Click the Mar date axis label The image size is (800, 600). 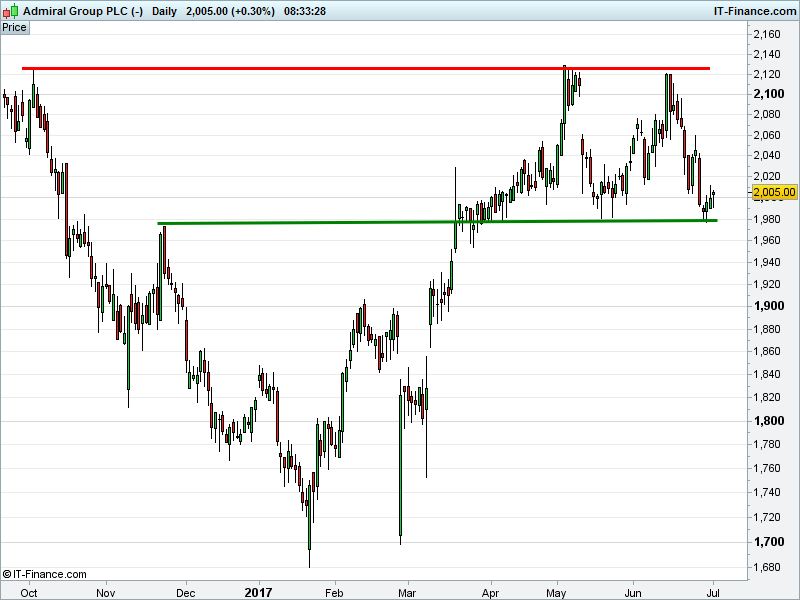tap(407, 593)
